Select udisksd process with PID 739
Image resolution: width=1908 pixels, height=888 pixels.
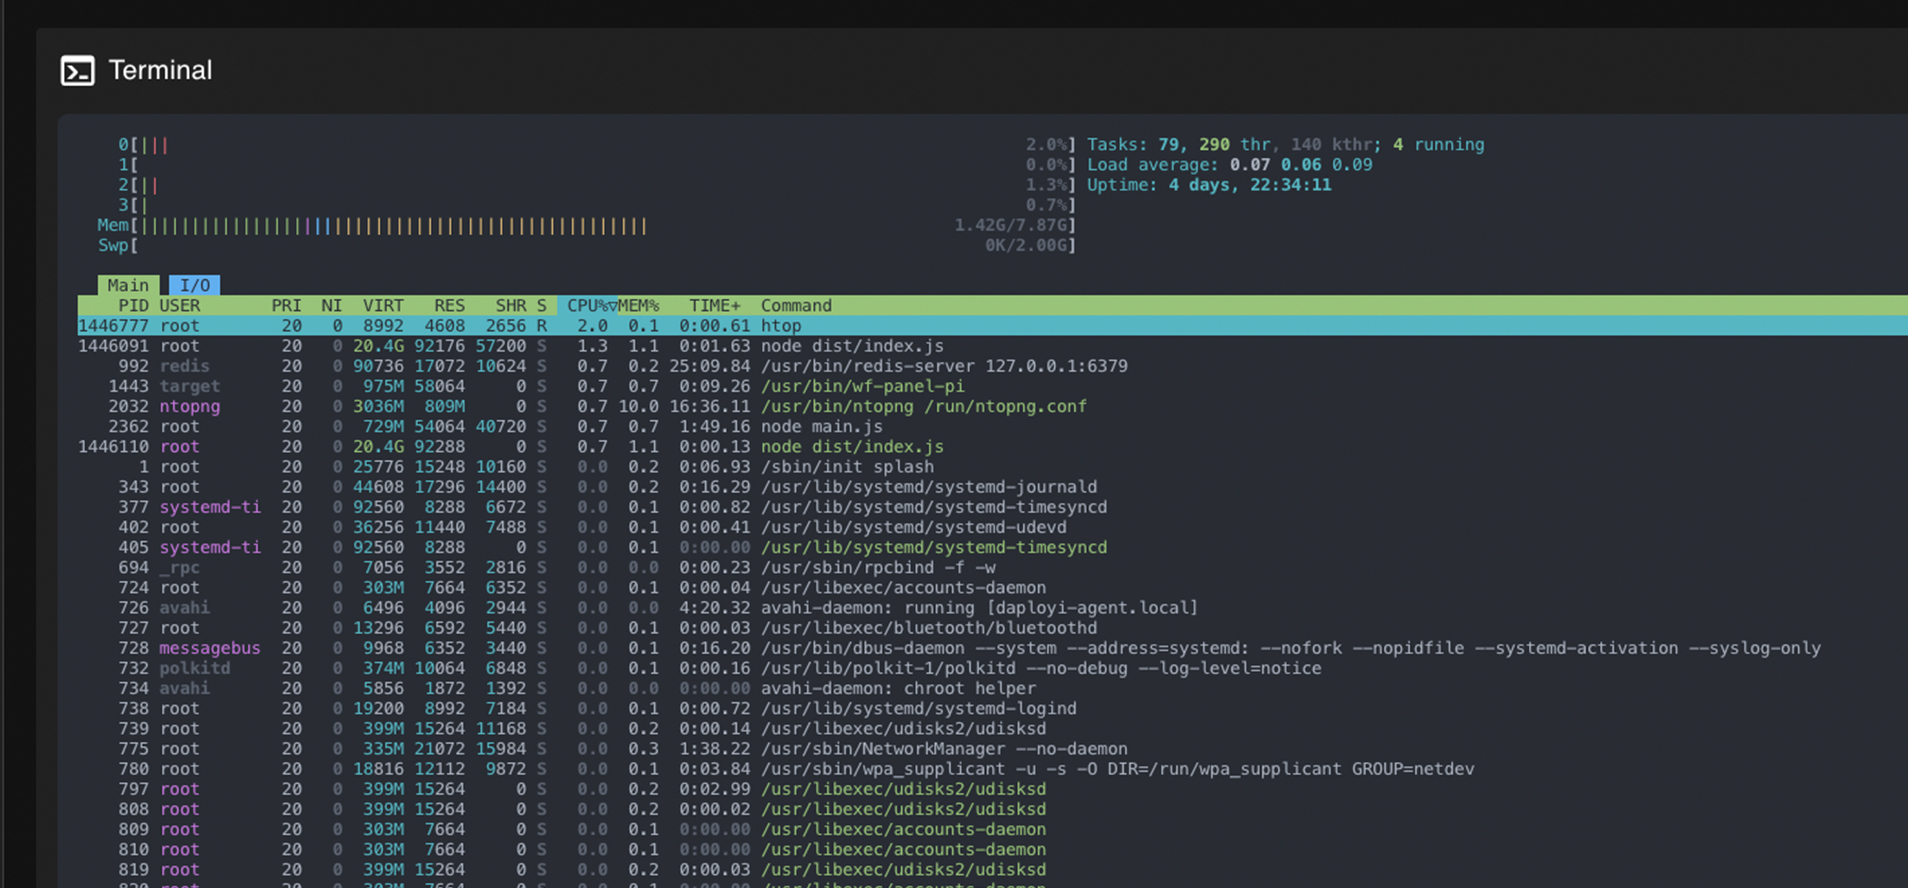[992, 728]
